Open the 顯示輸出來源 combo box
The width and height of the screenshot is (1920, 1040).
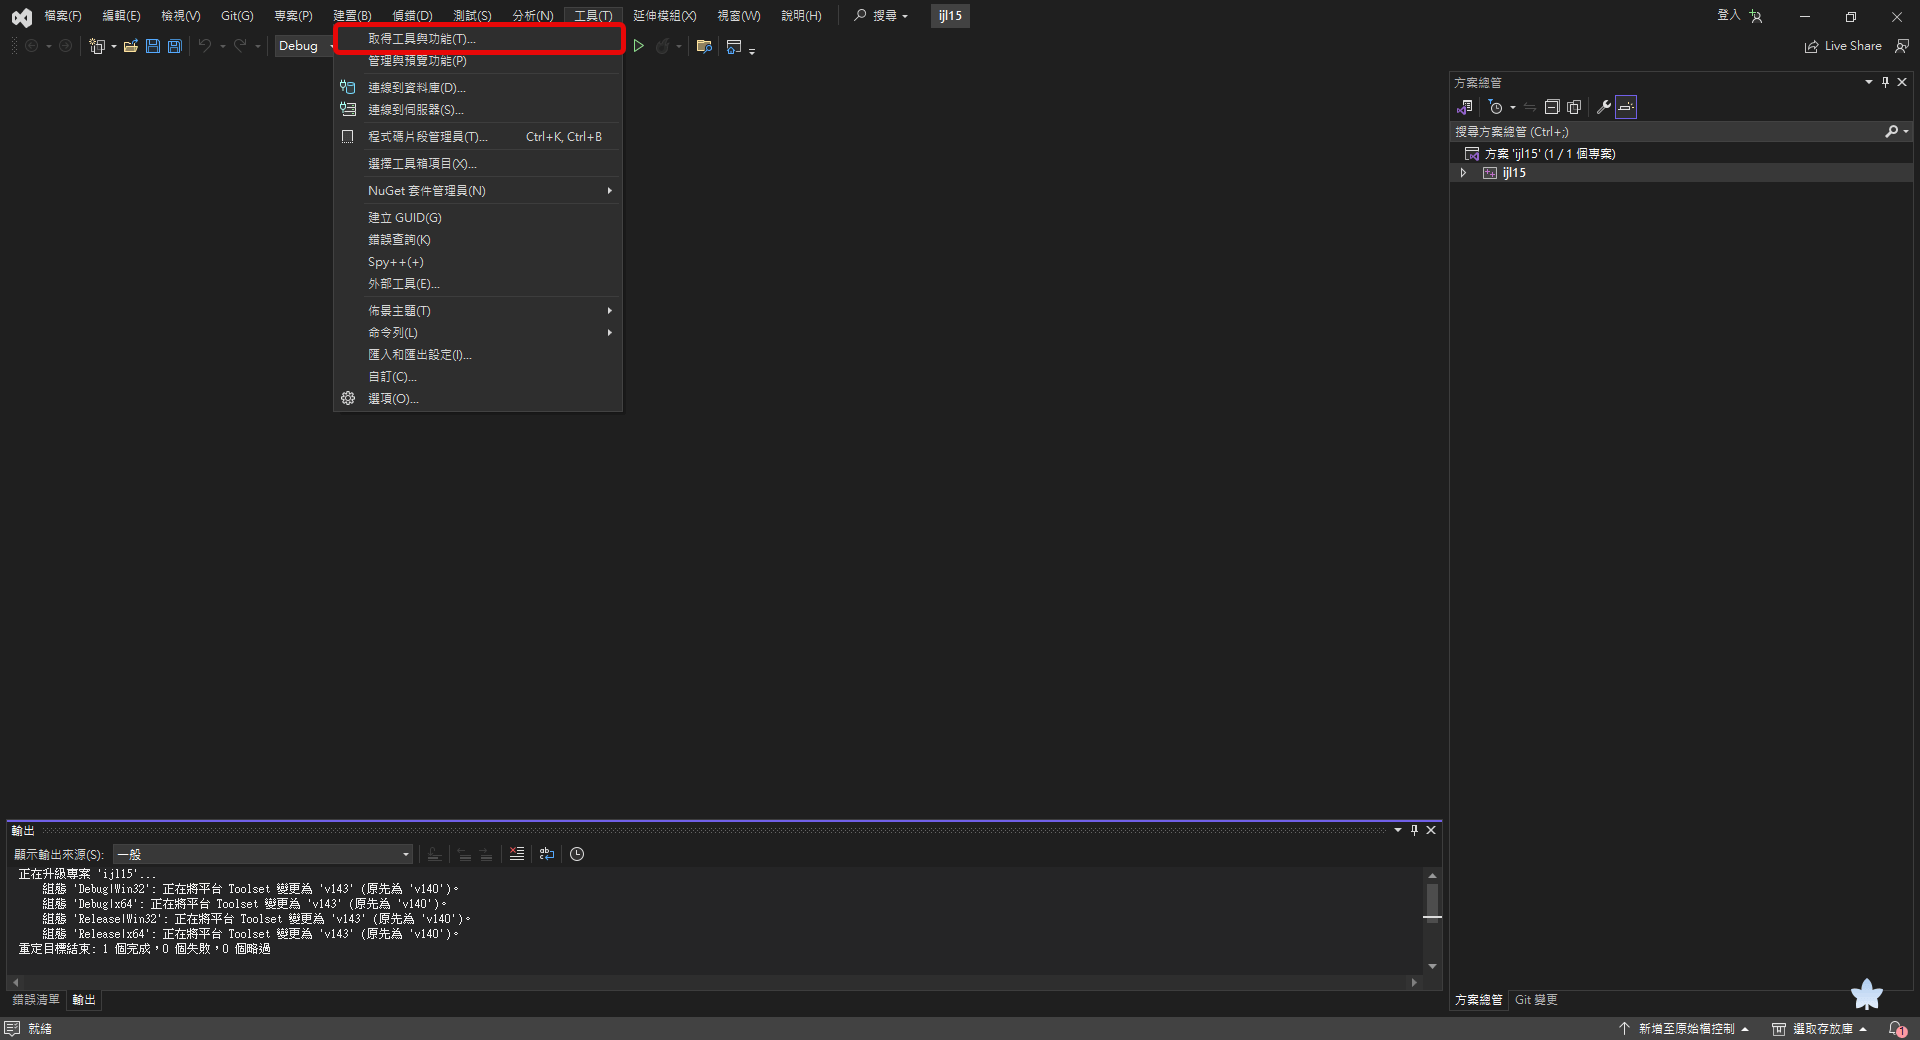click(263, 854)
